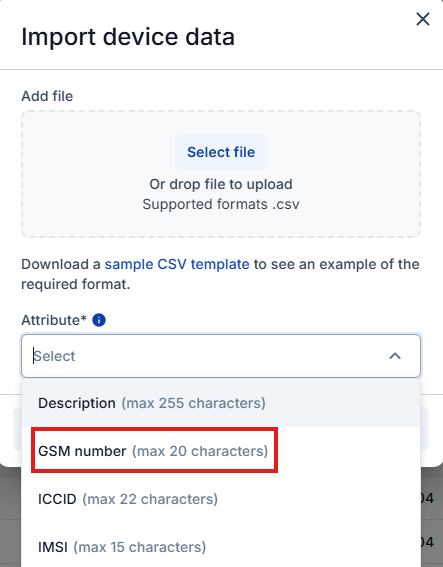The width and height of the screenshot is (443, 567).
Task: Focus the Attribute Select input field
Action: coord(221,356)
